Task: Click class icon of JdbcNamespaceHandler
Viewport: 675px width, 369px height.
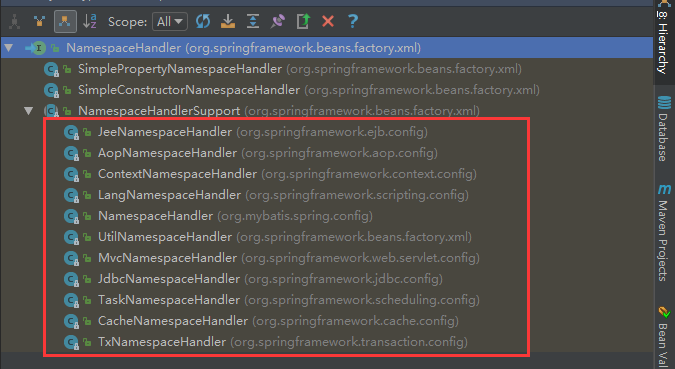Action: pos(71,279)
